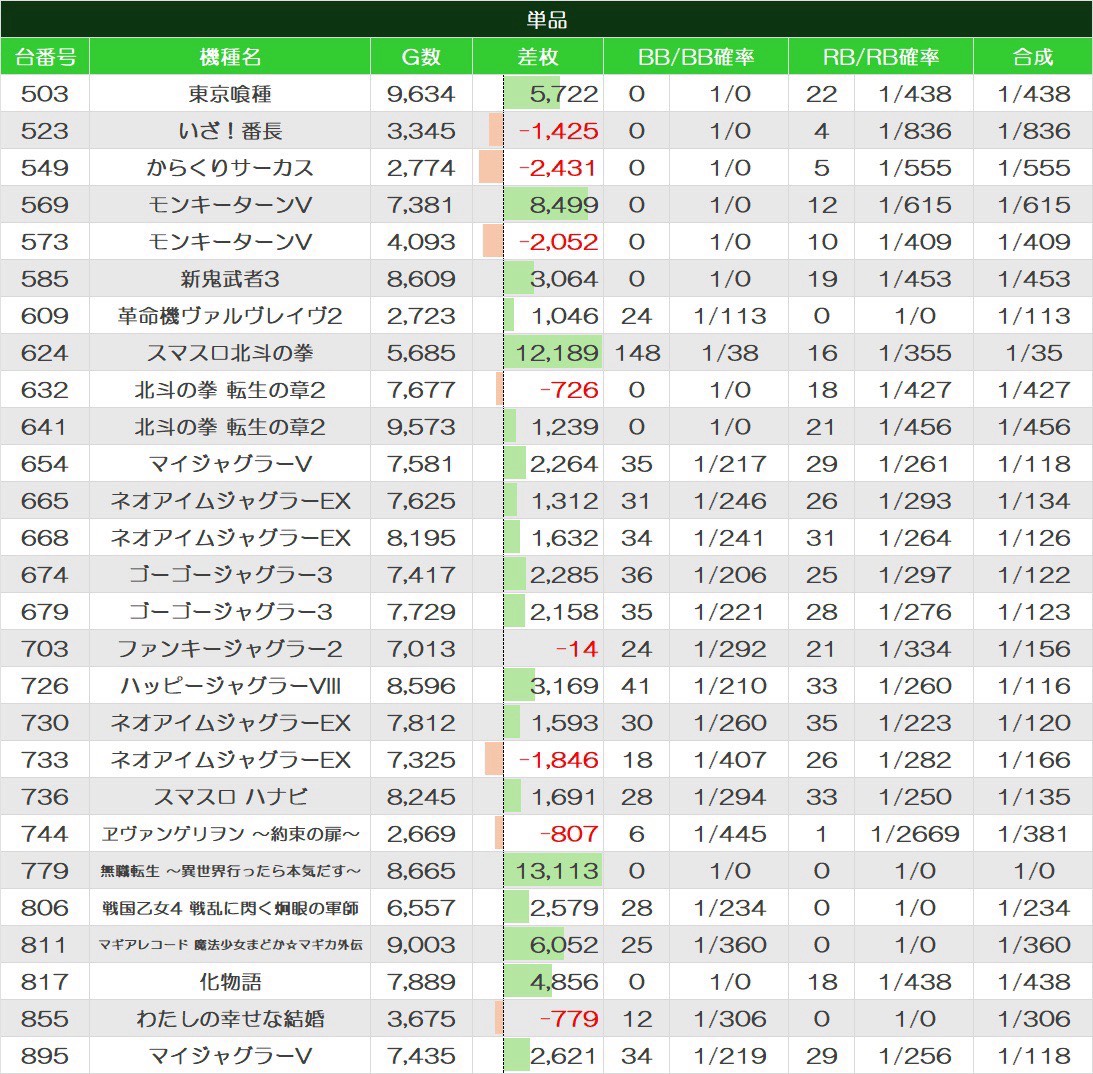This screenshot has width=1093, height=1074.
Task: Click the RB/RB確率 column header
Action: pos(880,56)
